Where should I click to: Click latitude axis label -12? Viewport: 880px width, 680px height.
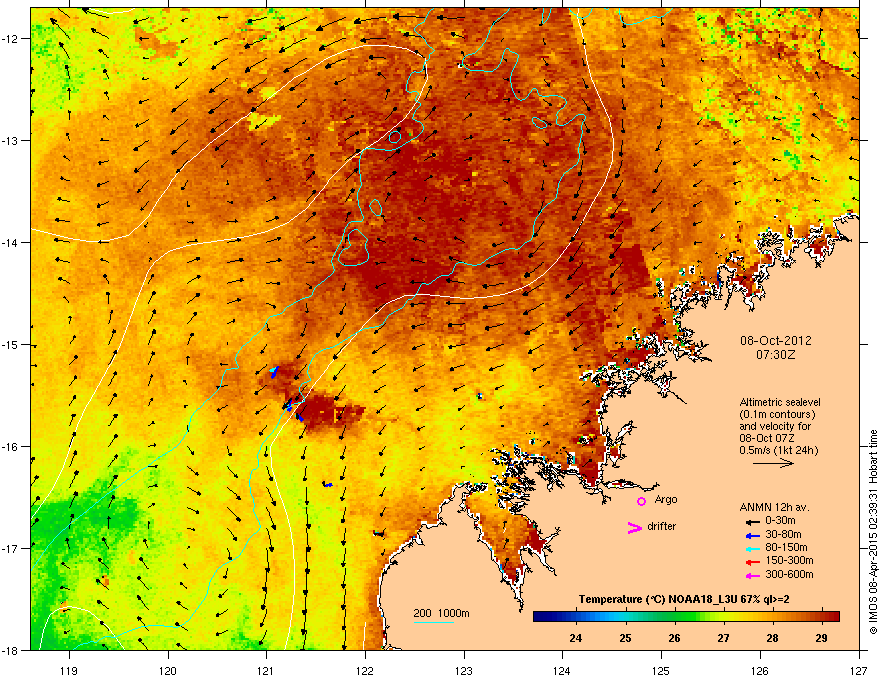click(x=11, y=39)
